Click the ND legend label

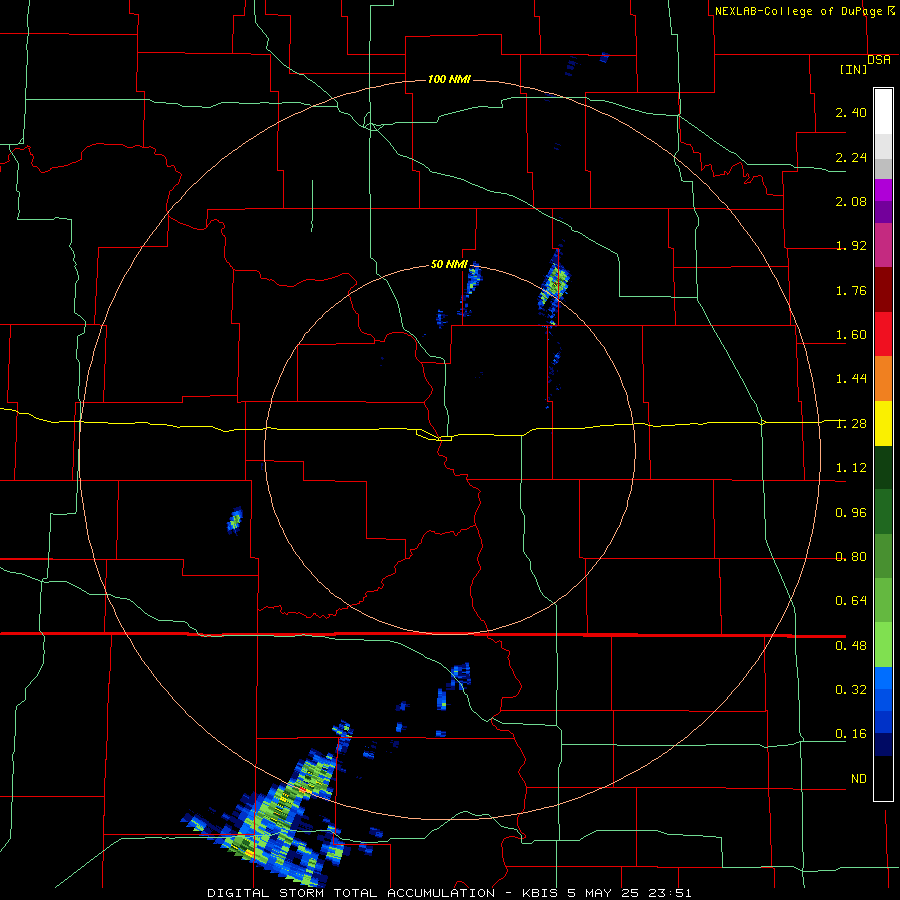[x=858, y=779]
